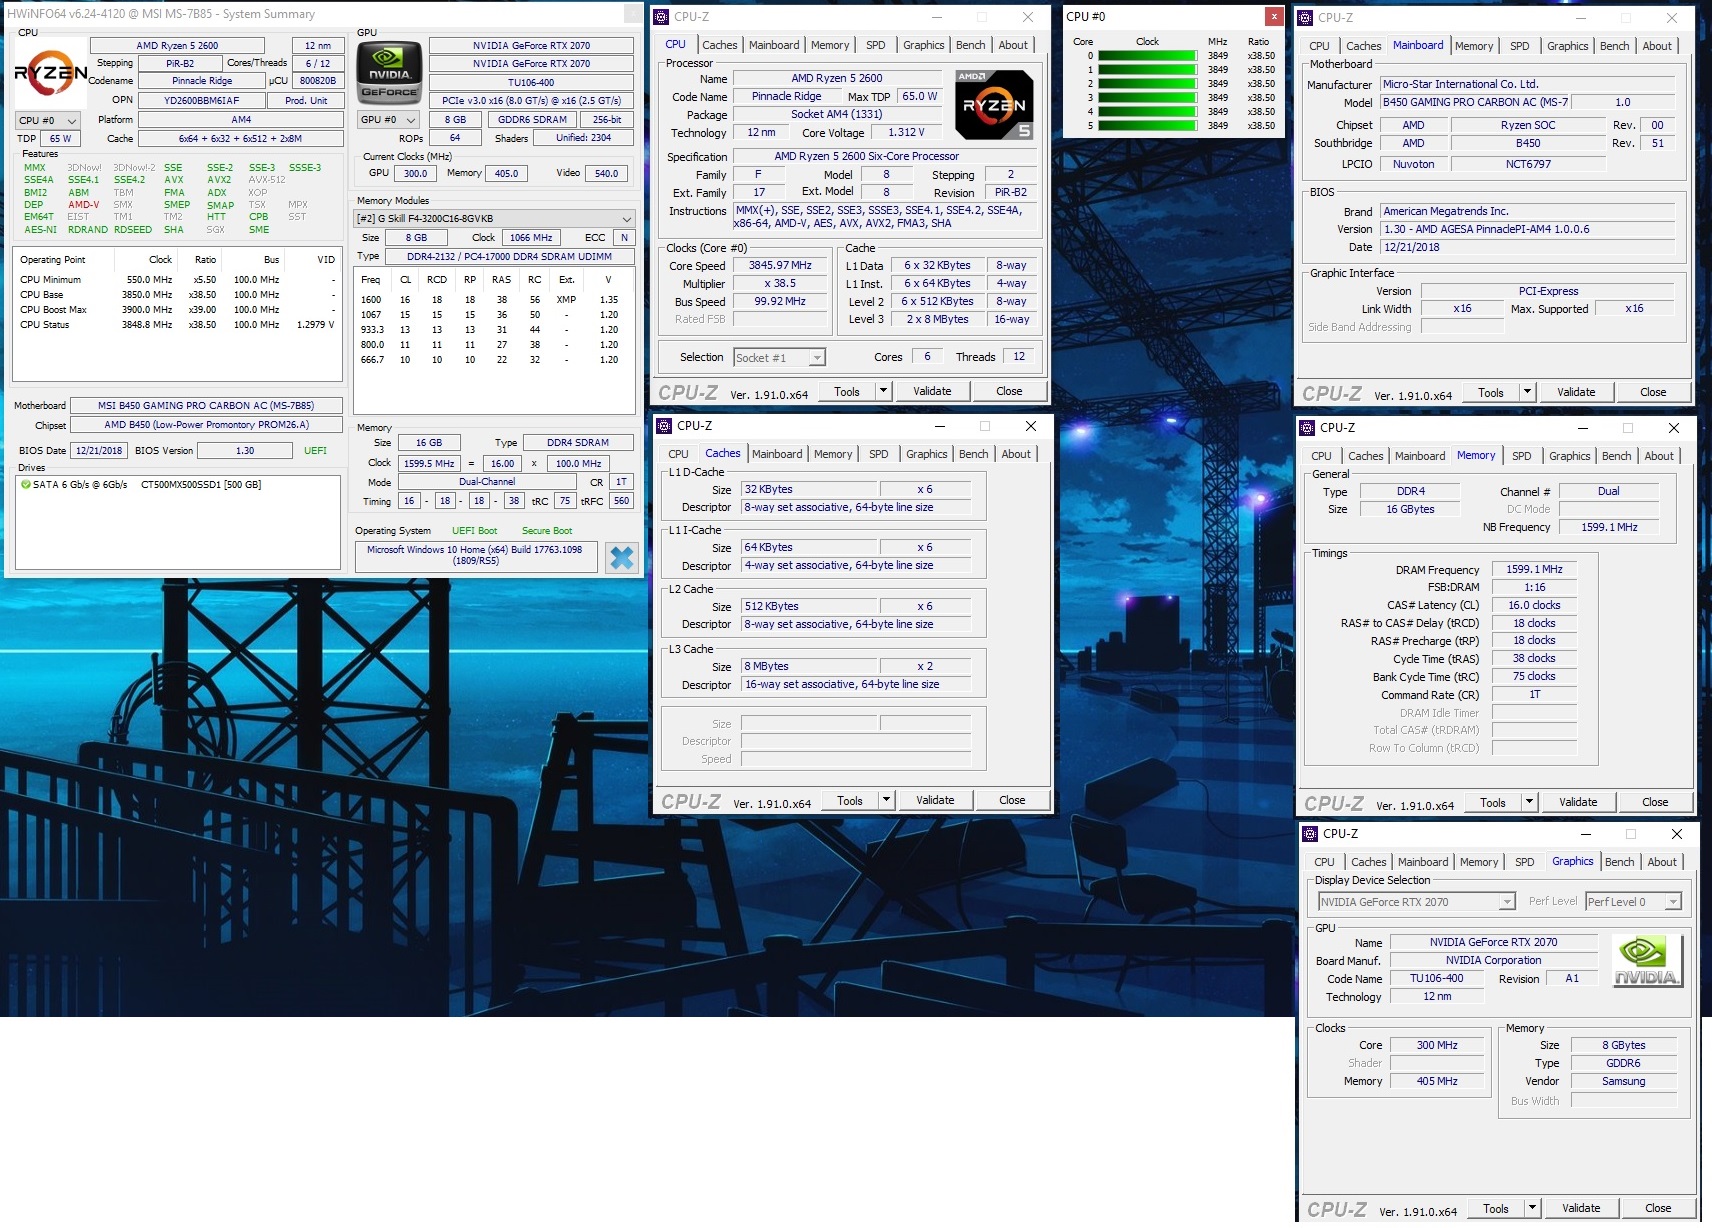1712x1228 pixels.
Task: Open Bench tab in CPU-Z Graphics window
Action: 1619,862
